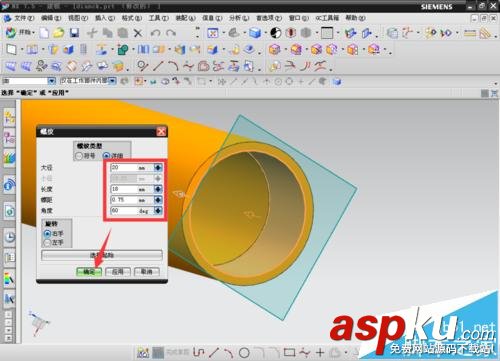Click the New file icon
500x361 pixels.
tap(44, 33)
